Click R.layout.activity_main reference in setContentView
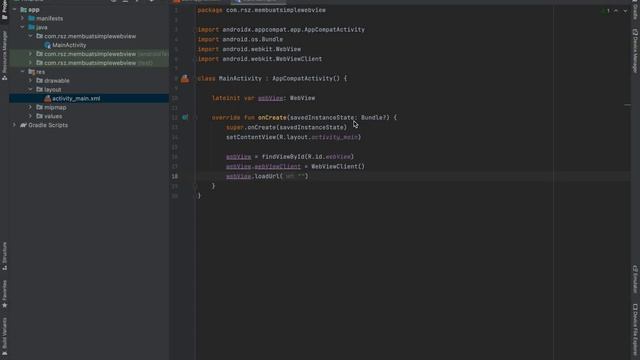 coord(318,137)
